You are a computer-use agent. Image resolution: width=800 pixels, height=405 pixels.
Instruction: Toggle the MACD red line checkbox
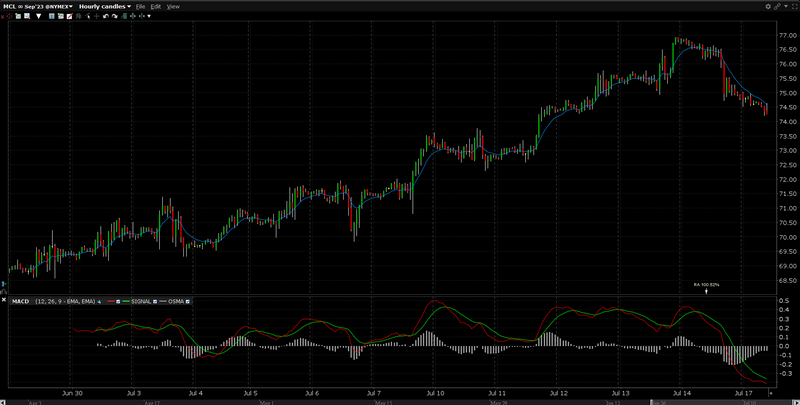tap(117, 300)
